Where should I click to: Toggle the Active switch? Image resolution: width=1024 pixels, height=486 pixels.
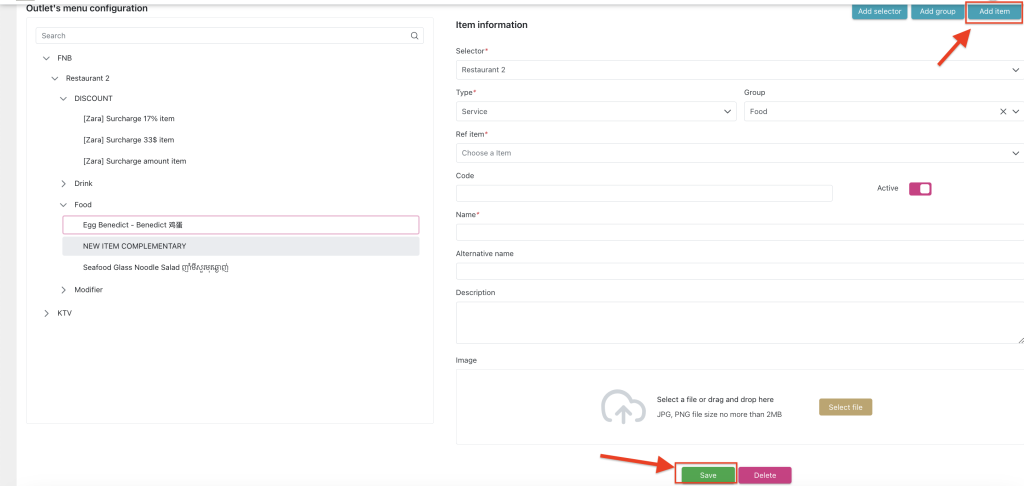point(919,188)
